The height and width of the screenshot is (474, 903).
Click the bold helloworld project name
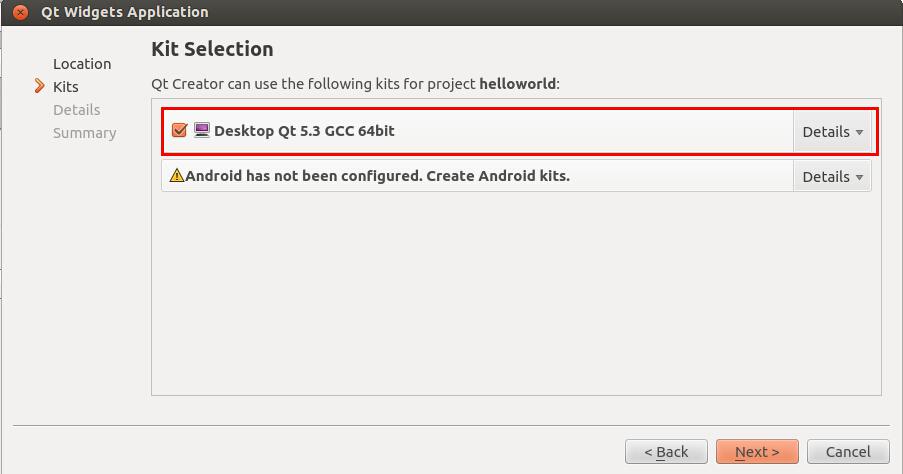[x=517, y=84]
